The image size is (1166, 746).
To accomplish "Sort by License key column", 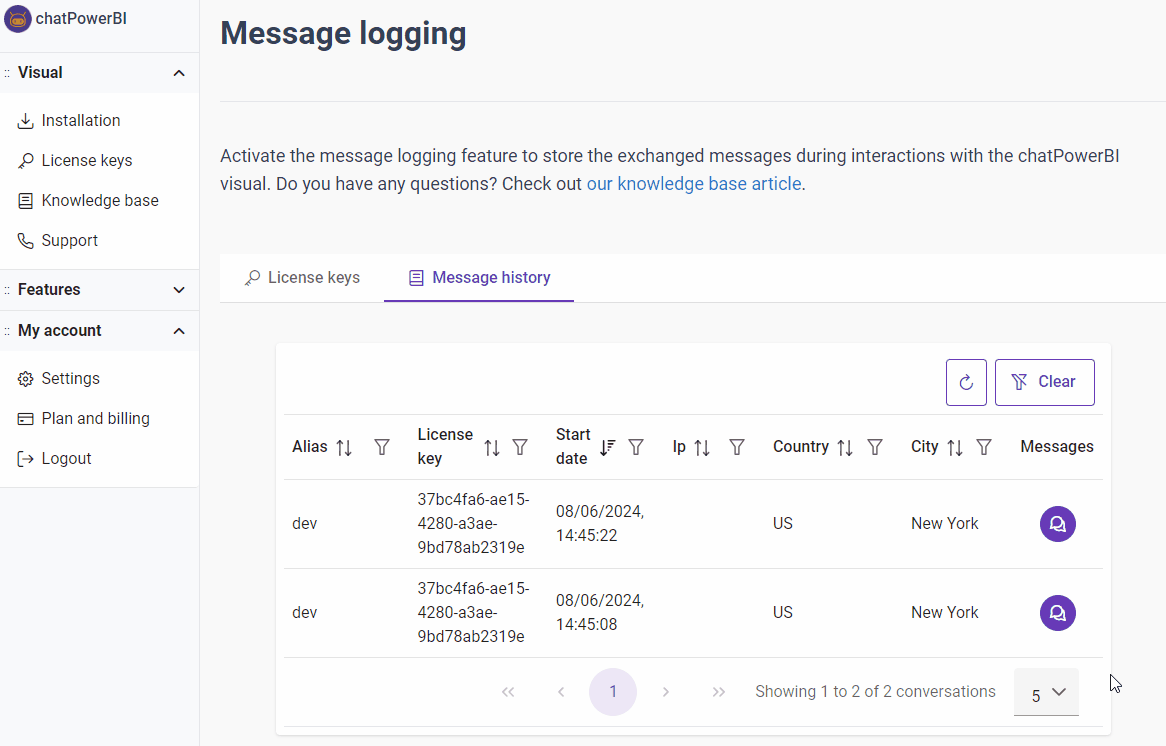I will [492, 448].
